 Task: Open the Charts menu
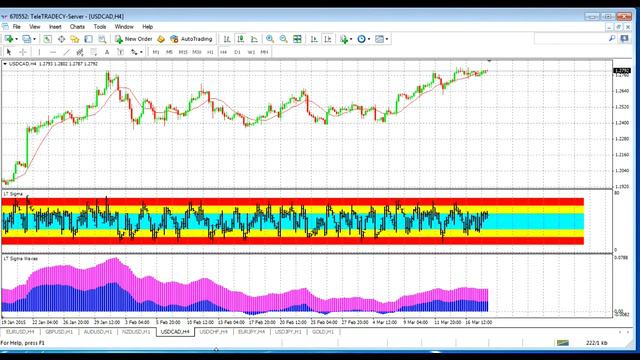tap(77, 27)
